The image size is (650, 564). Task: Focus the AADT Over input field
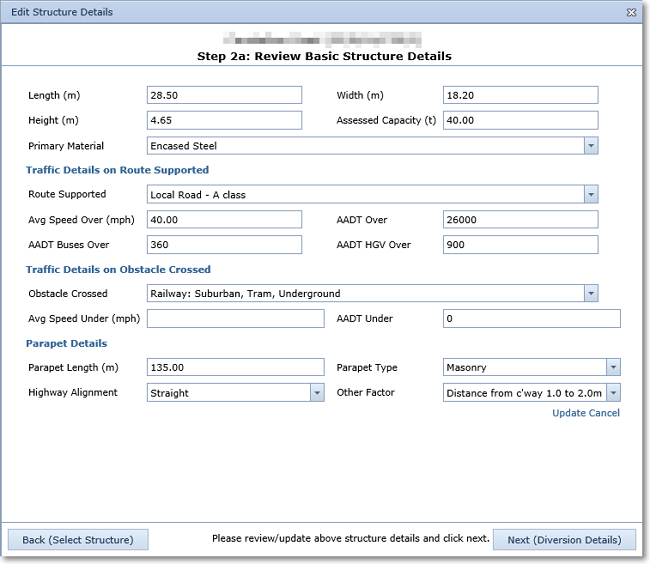click(521, 220)
